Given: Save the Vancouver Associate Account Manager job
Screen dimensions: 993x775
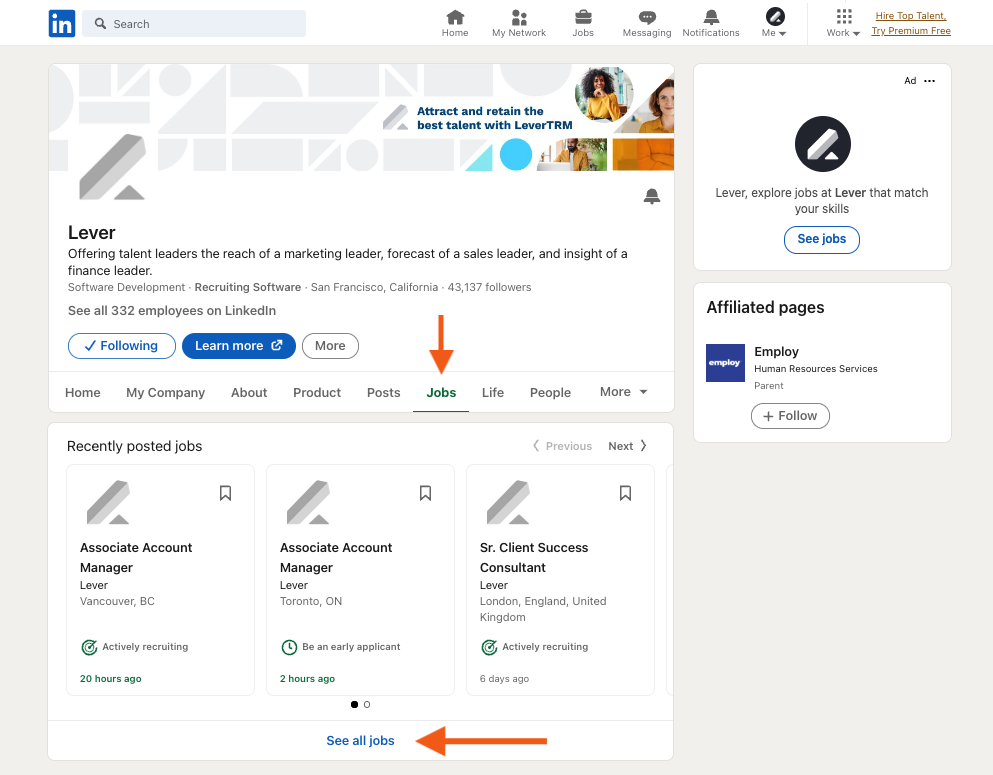Looking at the screenshot, I should tap(225, 493).
